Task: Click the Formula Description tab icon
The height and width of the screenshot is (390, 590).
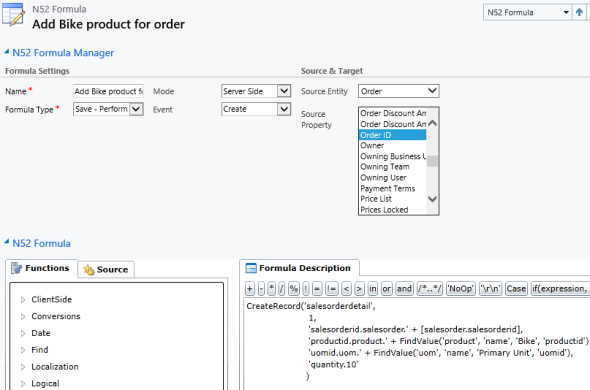Action: (251, 268)
